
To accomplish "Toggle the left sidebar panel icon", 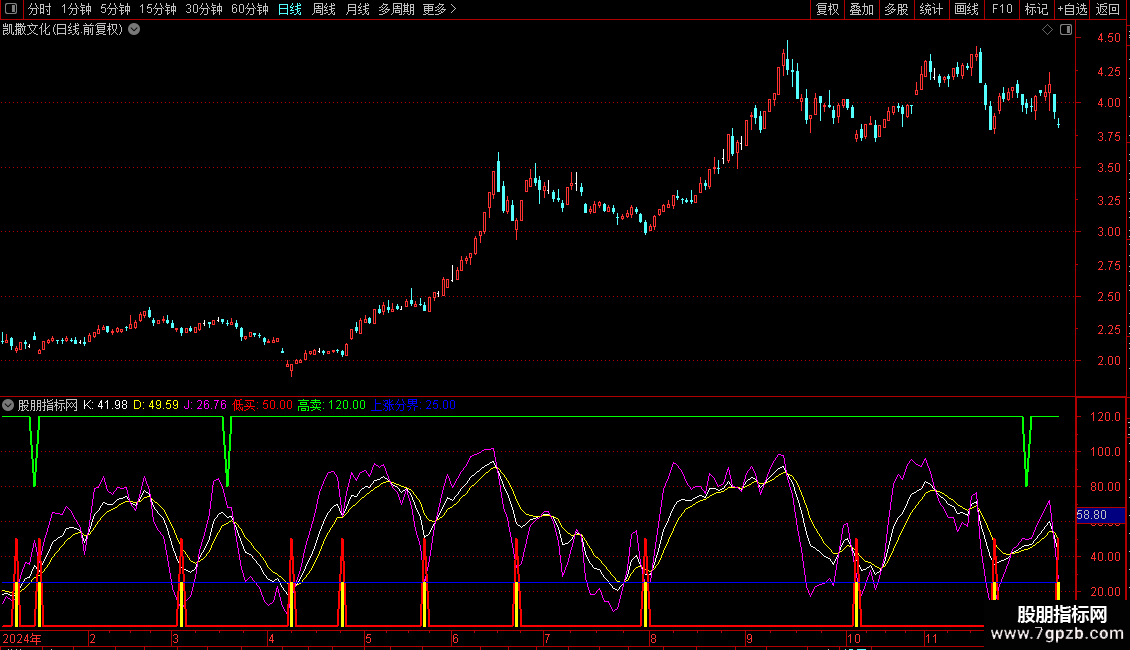I will [11, 9].
